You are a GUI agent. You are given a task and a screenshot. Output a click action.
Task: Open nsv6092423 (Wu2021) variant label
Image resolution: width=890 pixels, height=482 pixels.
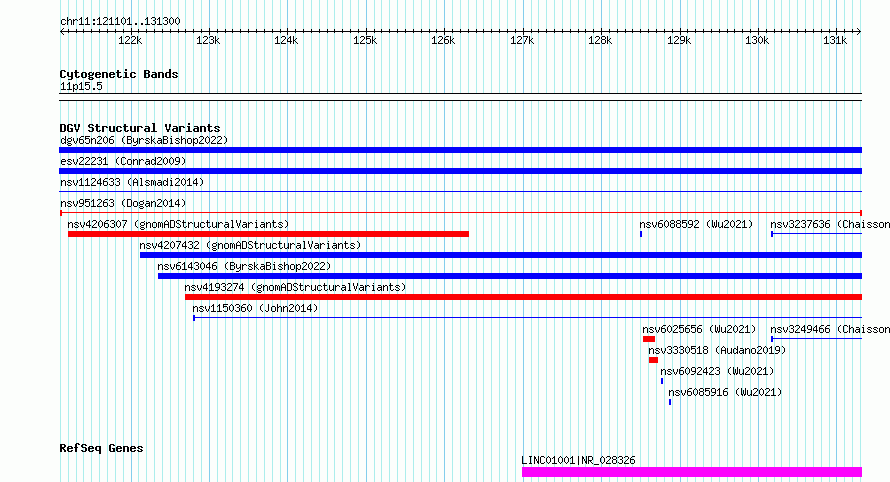click(717, 371)
